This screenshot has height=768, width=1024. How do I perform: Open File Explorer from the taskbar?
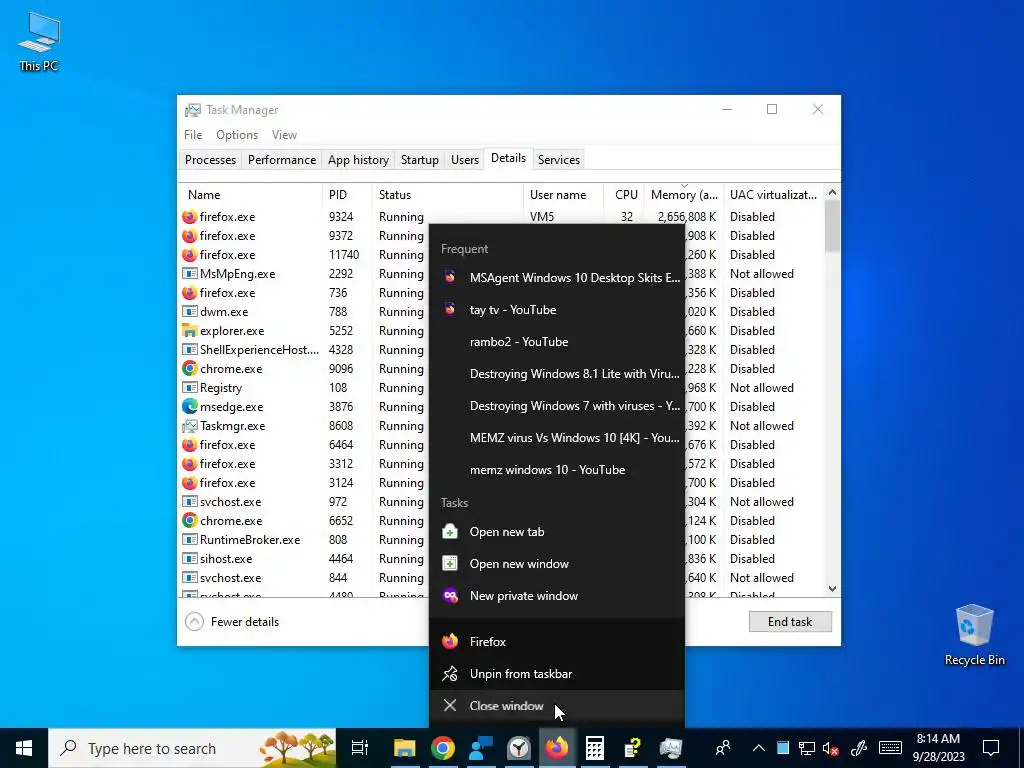click(404, 748)
